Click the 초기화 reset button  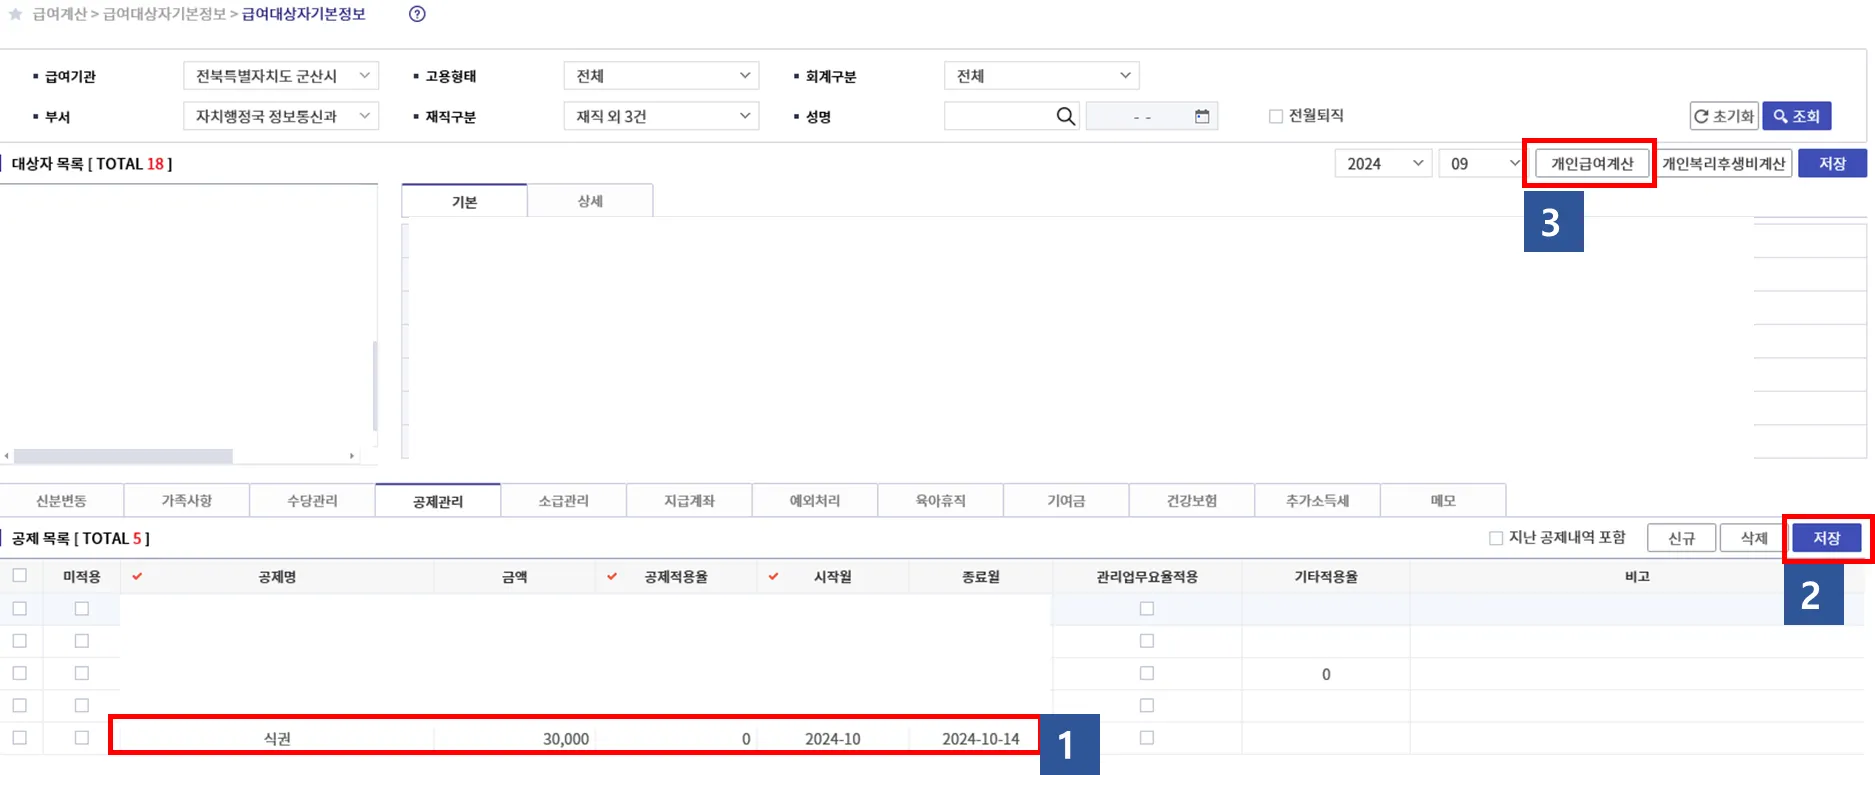(x=1724, y=116)
